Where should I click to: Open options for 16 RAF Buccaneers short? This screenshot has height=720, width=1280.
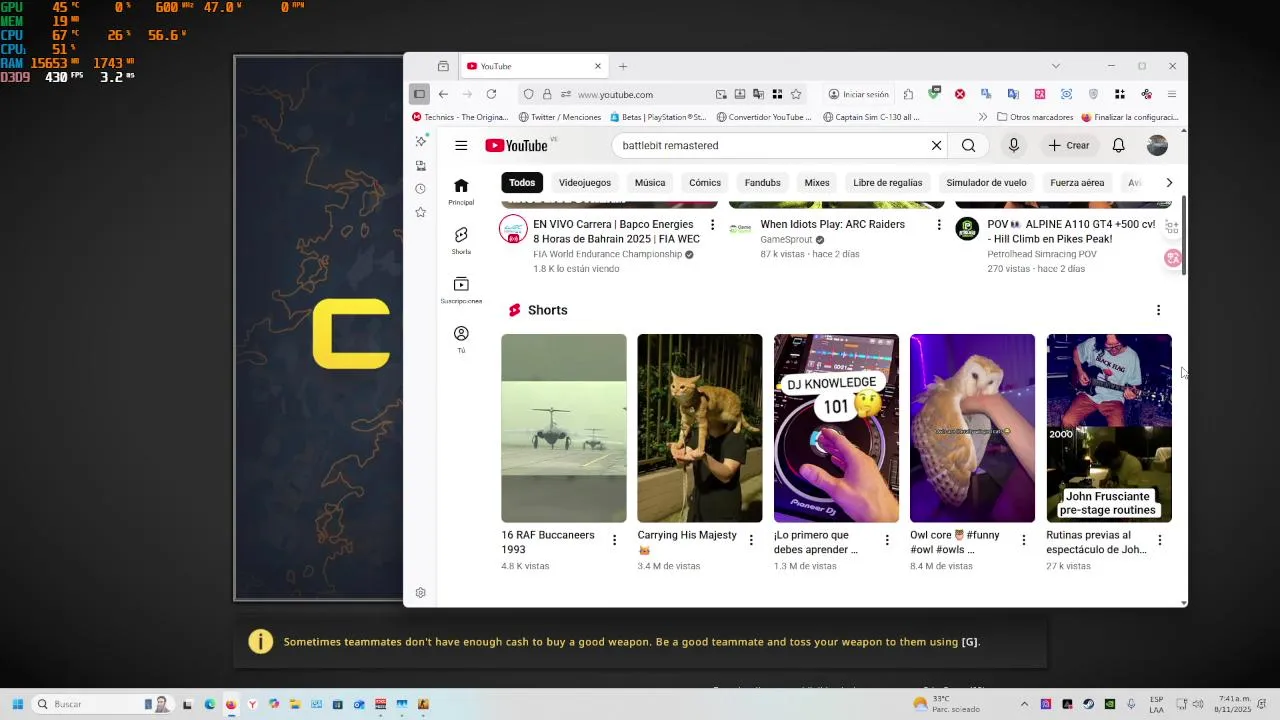coord(614,540)
